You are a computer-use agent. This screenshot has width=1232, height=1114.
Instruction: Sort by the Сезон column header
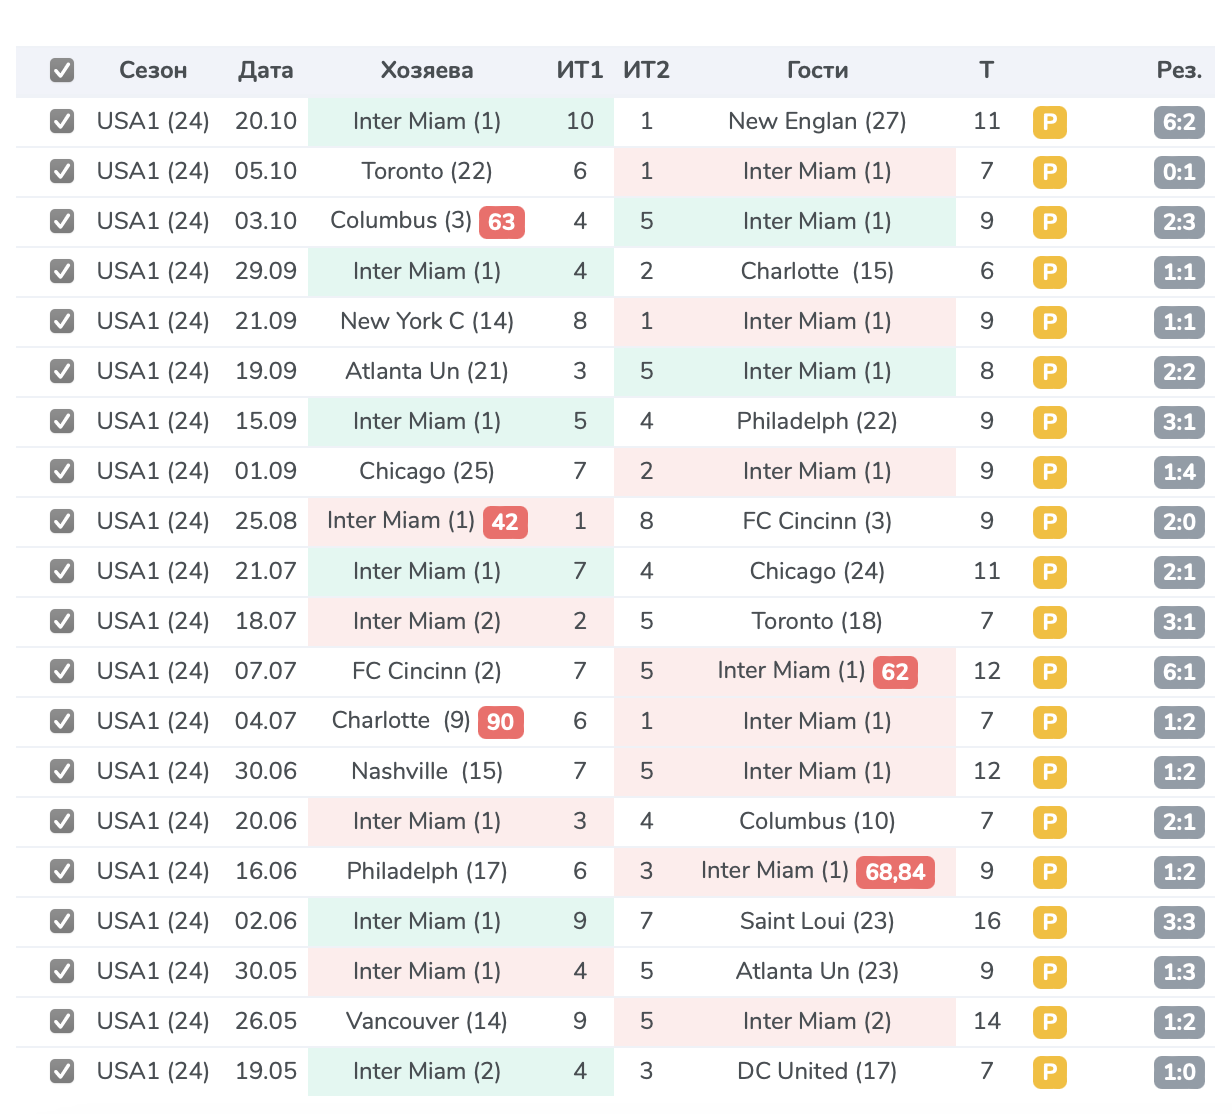pyautogui.click(x=153, y=70)
